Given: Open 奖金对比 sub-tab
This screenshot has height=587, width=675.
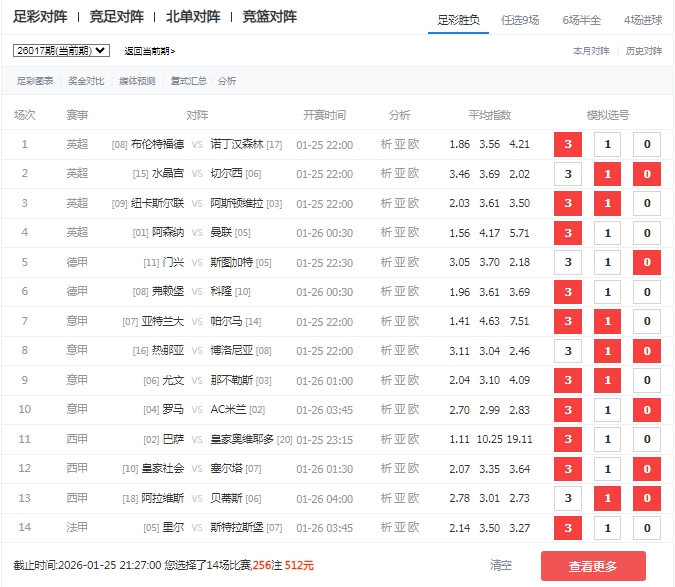Looking at the screenshot, I should coord(85,81).
